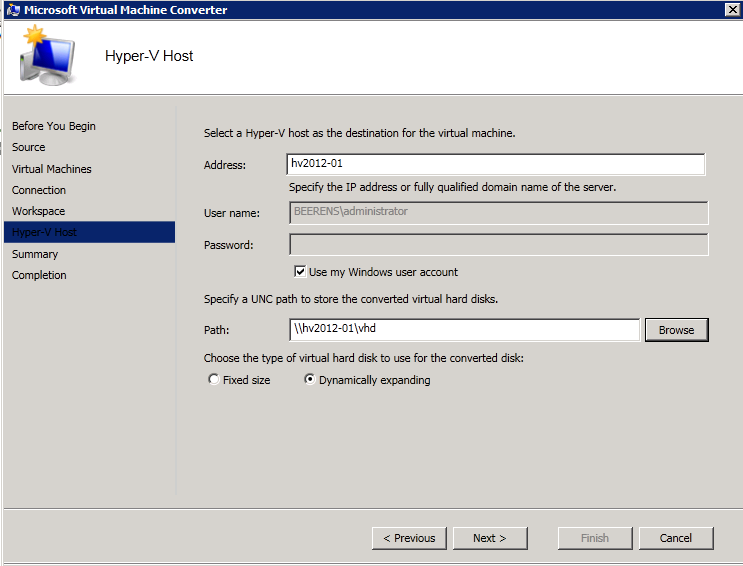The height and width of the screenshot is (566, 743).
Task: Click 'Specify a UNC path to store' instruction
Action: pos(351,299)
